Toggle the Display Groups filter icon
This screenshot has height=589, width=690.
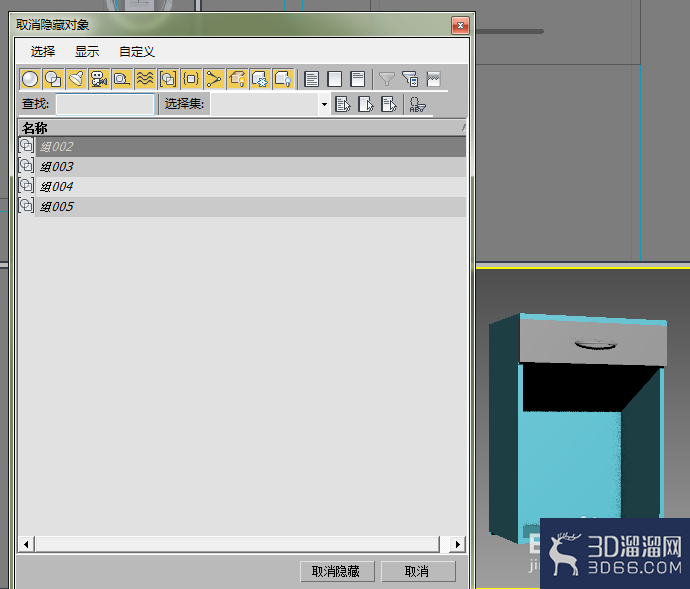click(x=168, y=79)
